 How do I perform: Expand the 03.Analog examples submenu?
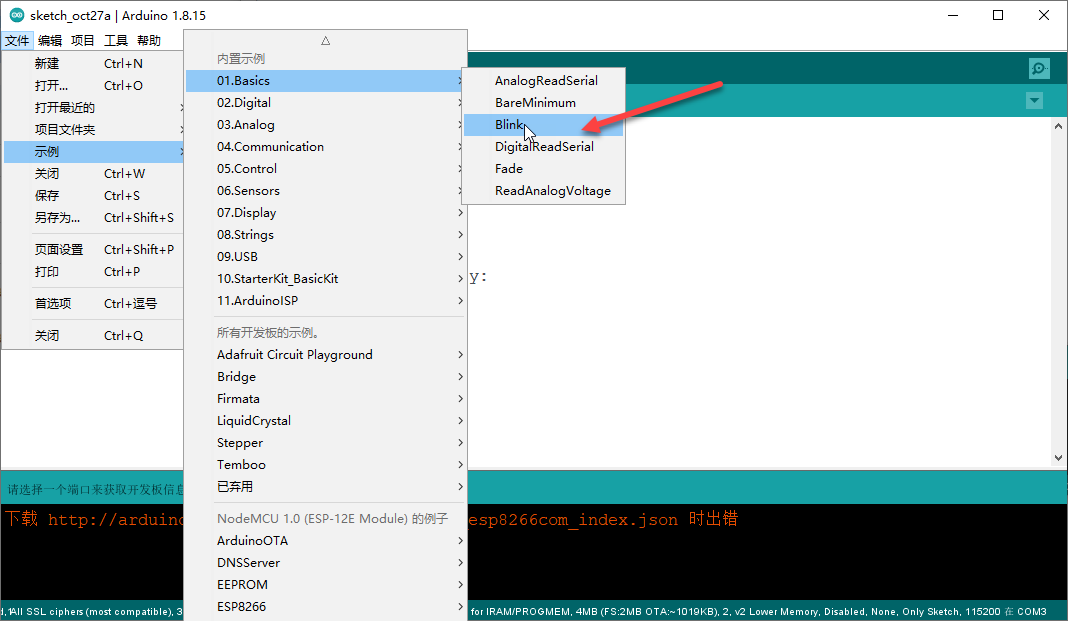326,125
